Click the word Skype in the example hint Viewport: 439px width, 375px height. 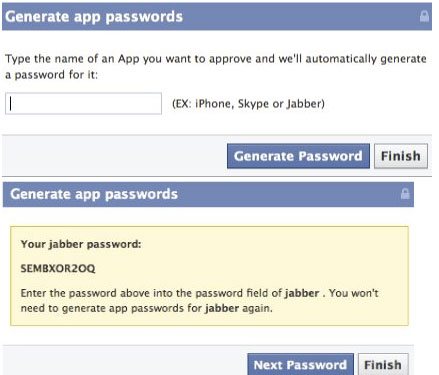(x=253, y=104)
